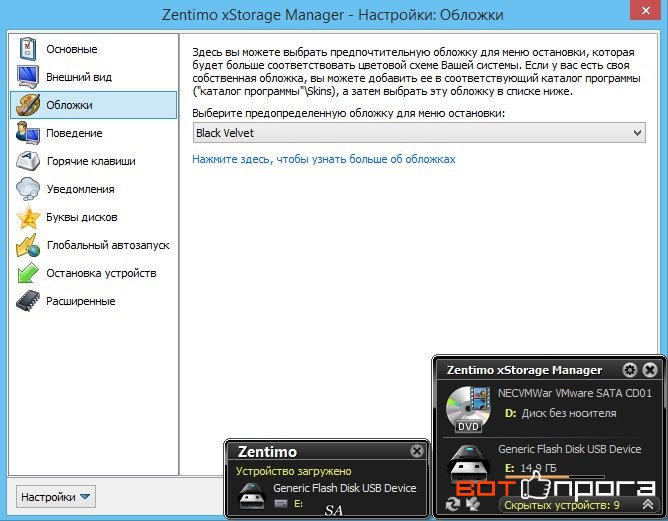Viewport: 668px width, 521px height.
Task: Select the Горячие клавиши settings section
Action: (93, 161)
